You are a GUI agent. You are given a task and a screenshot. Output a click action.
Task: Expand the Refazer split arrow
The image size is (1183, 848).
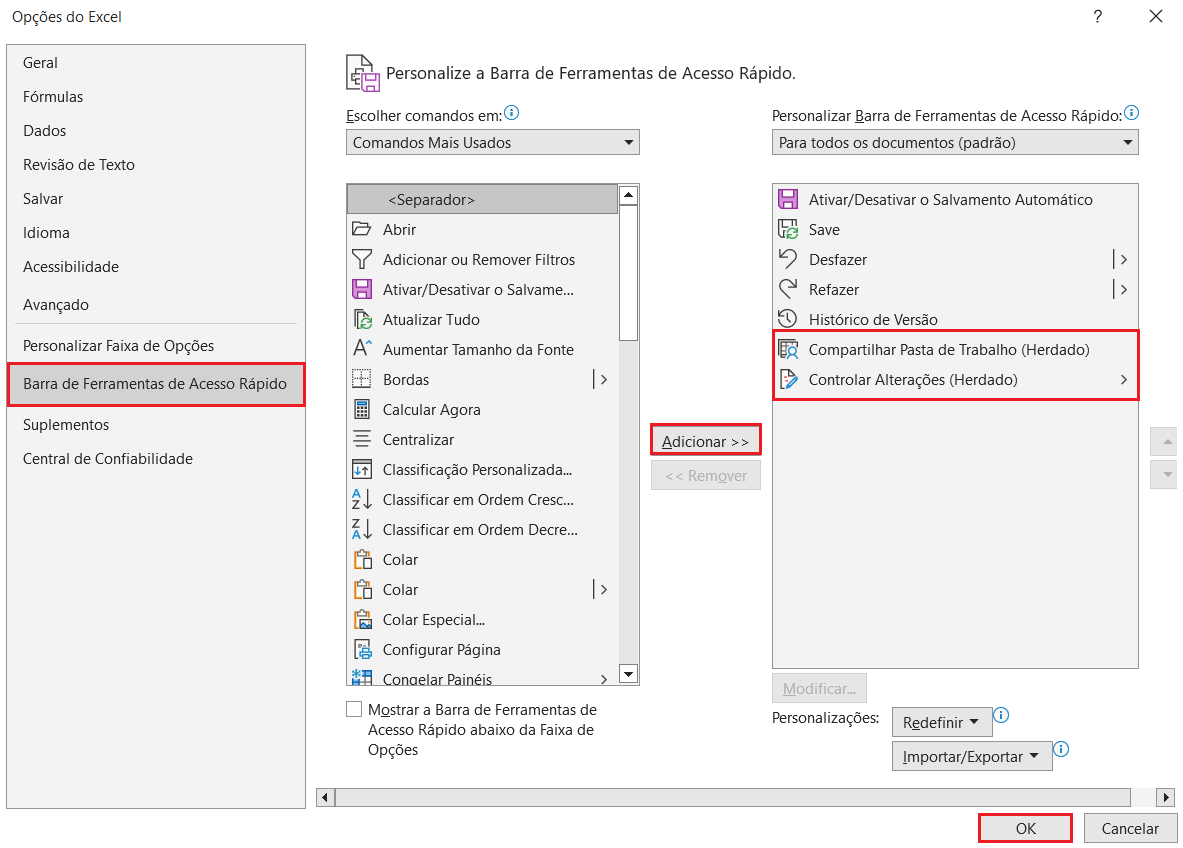[1123, 289]
